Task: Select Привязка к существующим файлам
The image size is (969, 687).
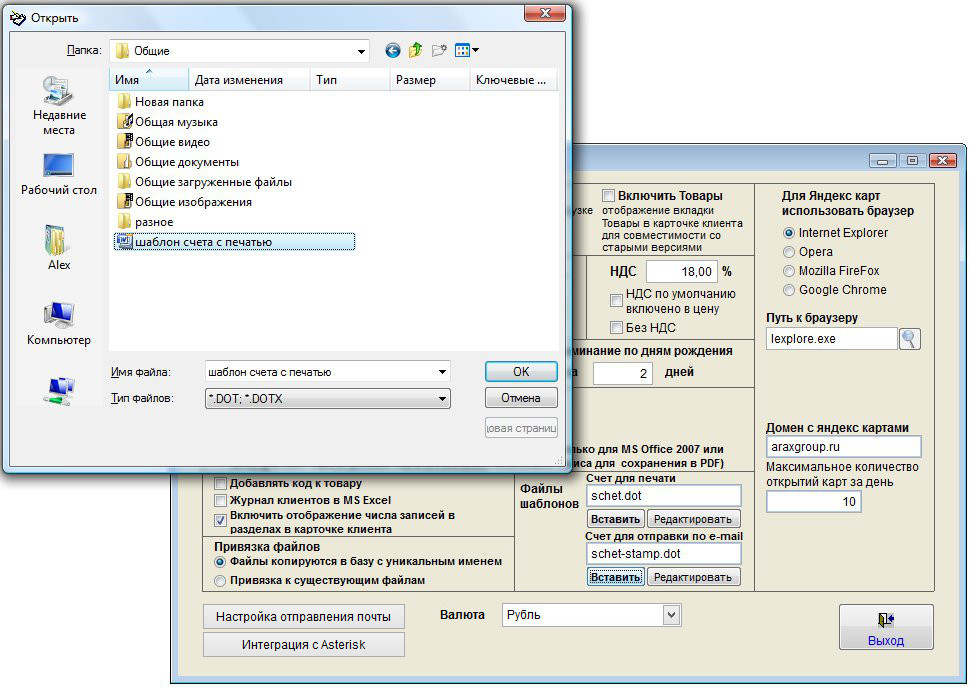Action: point(219,581)
